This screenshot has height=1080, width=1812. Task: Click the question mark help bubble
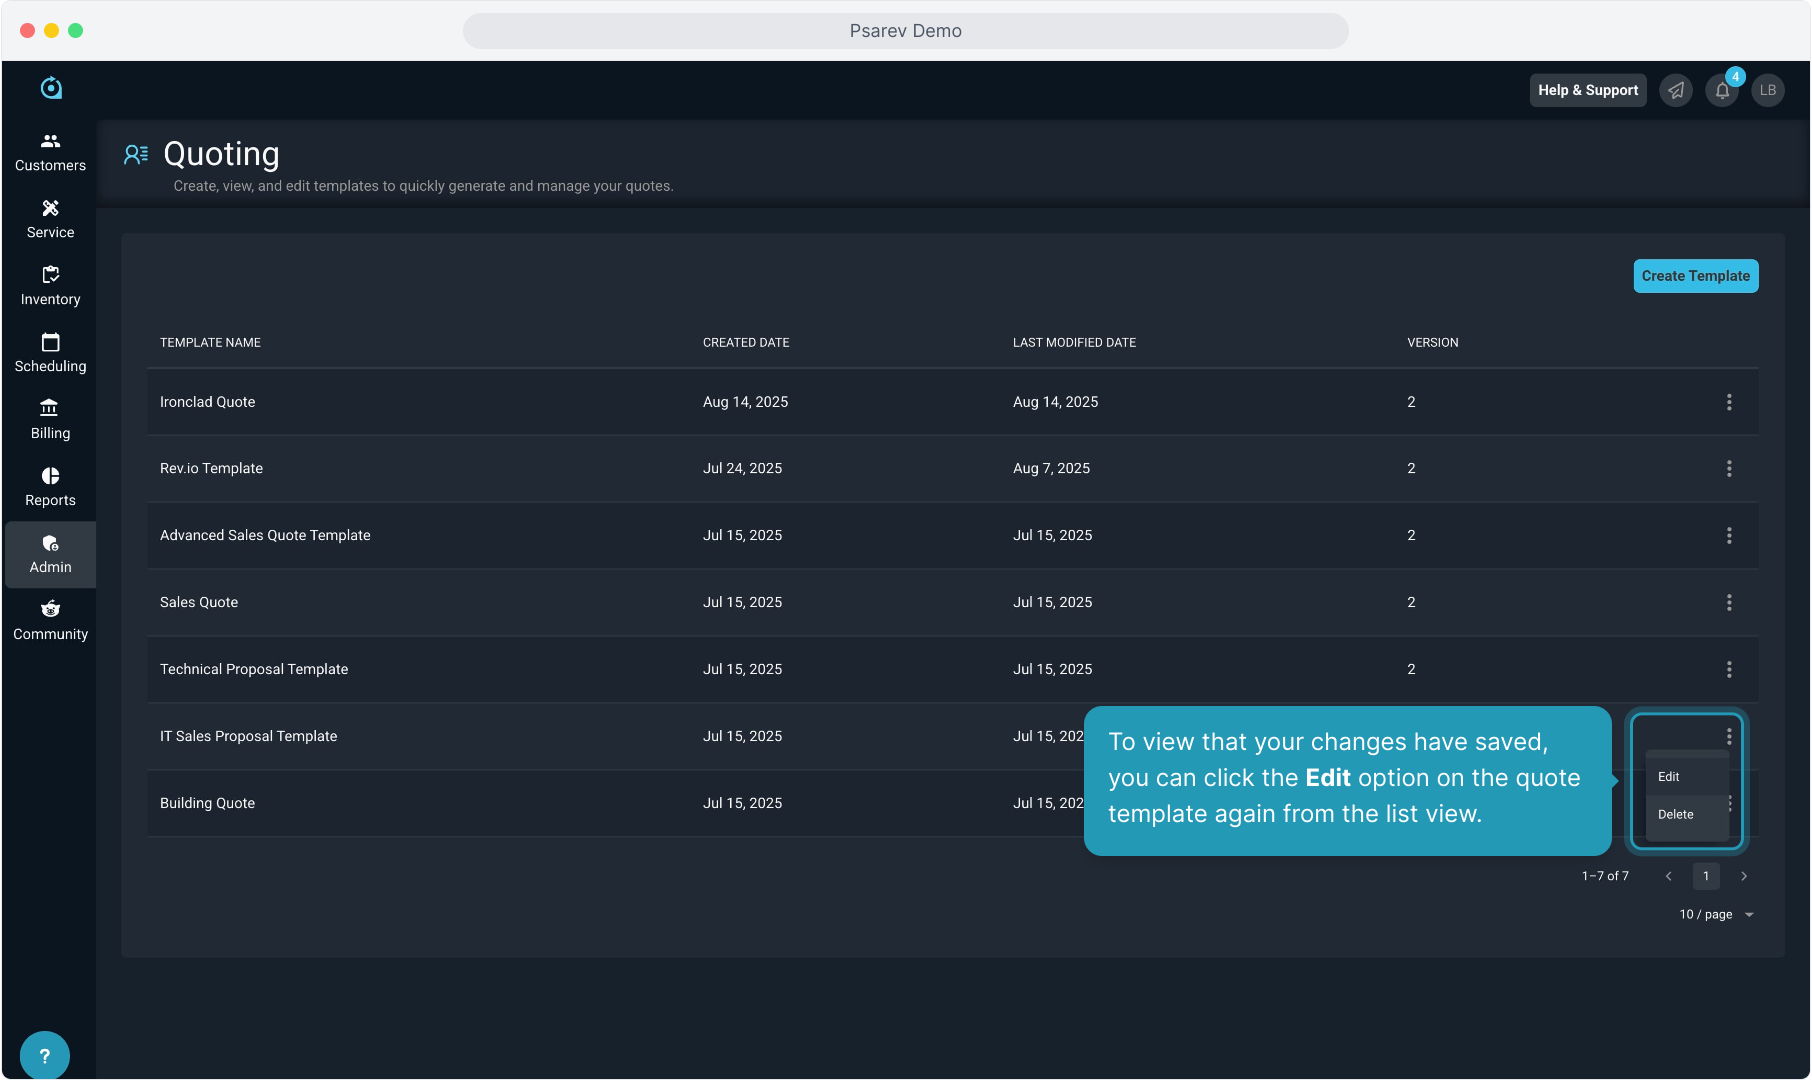coord(44,1055)
